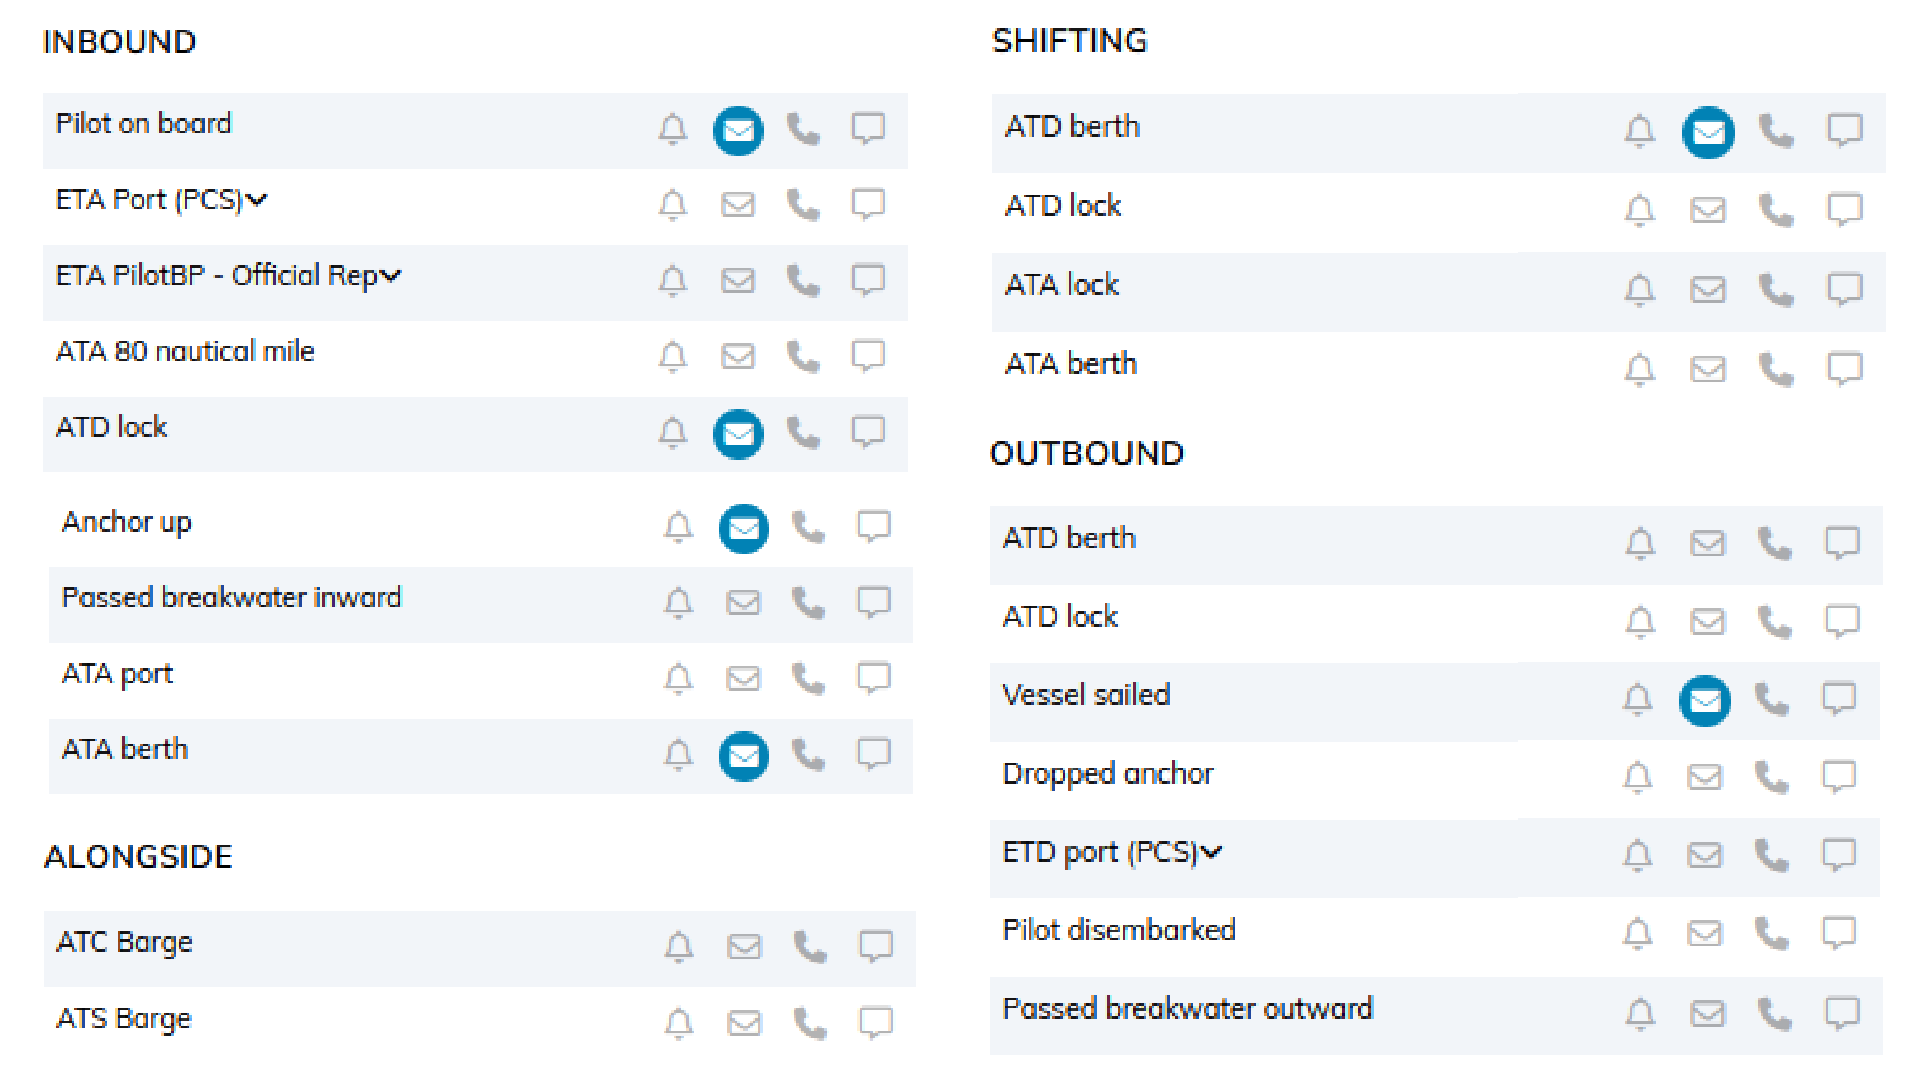1920x1080 pixels.
Task: Select the Passed breakwater inward row label
Action: (x=231, y=597)
